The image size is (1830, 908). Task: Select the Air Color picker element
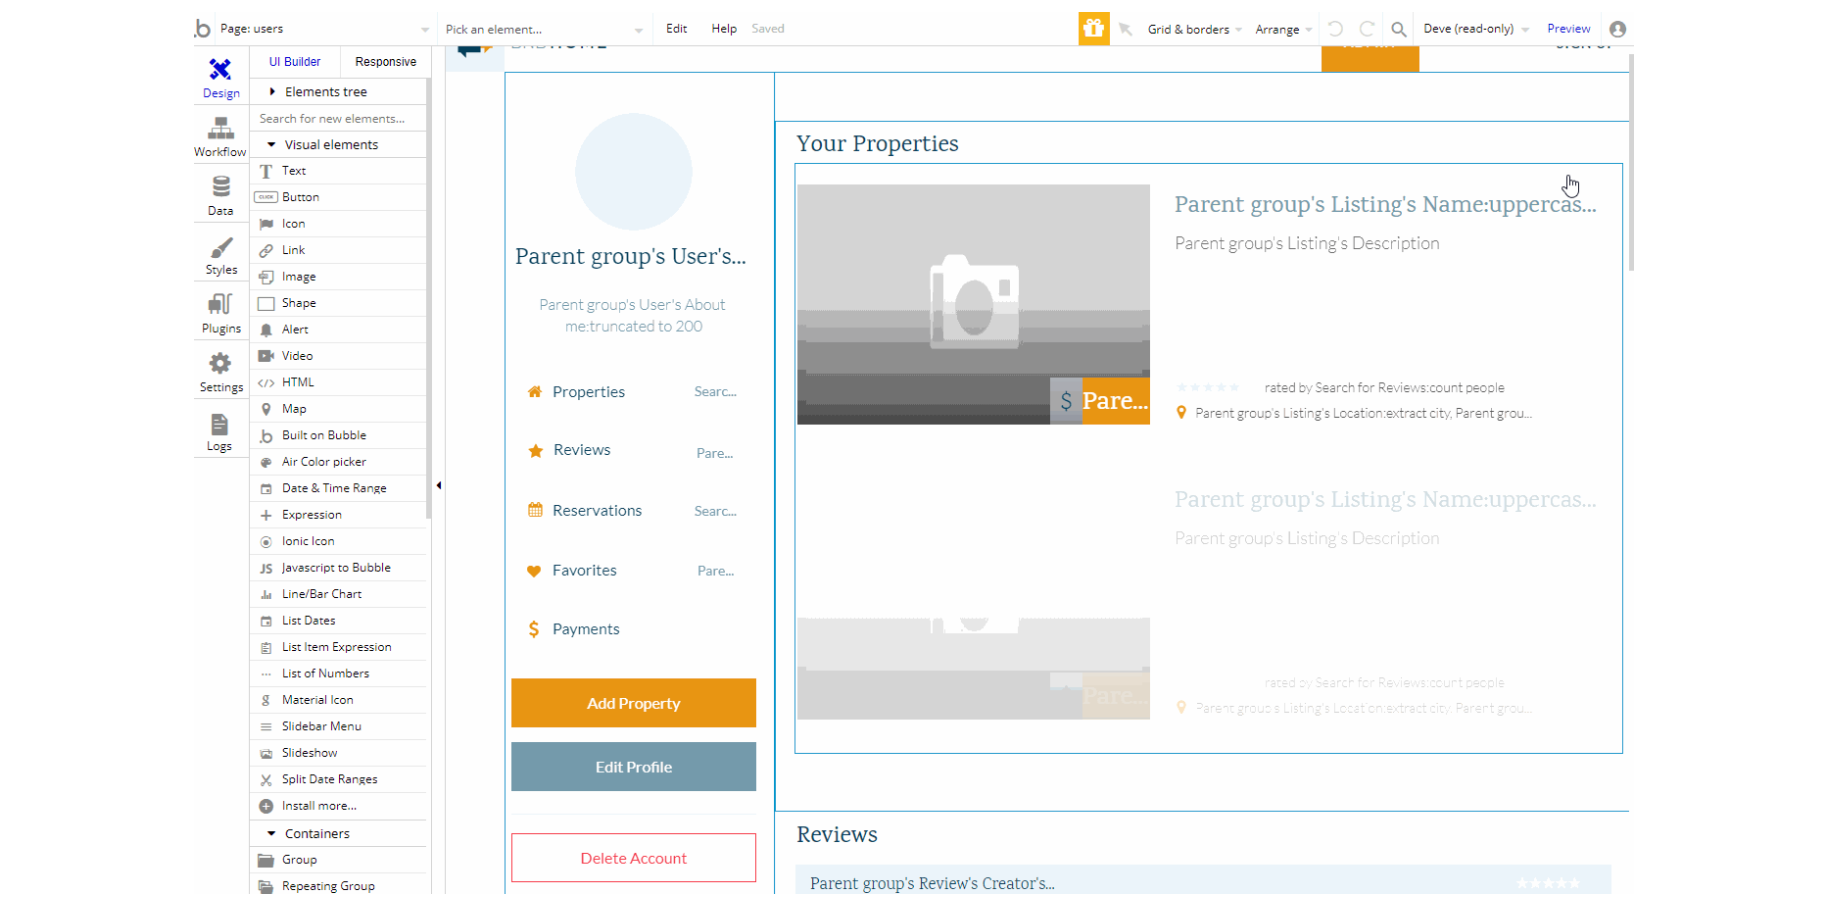tap(338, 462)
